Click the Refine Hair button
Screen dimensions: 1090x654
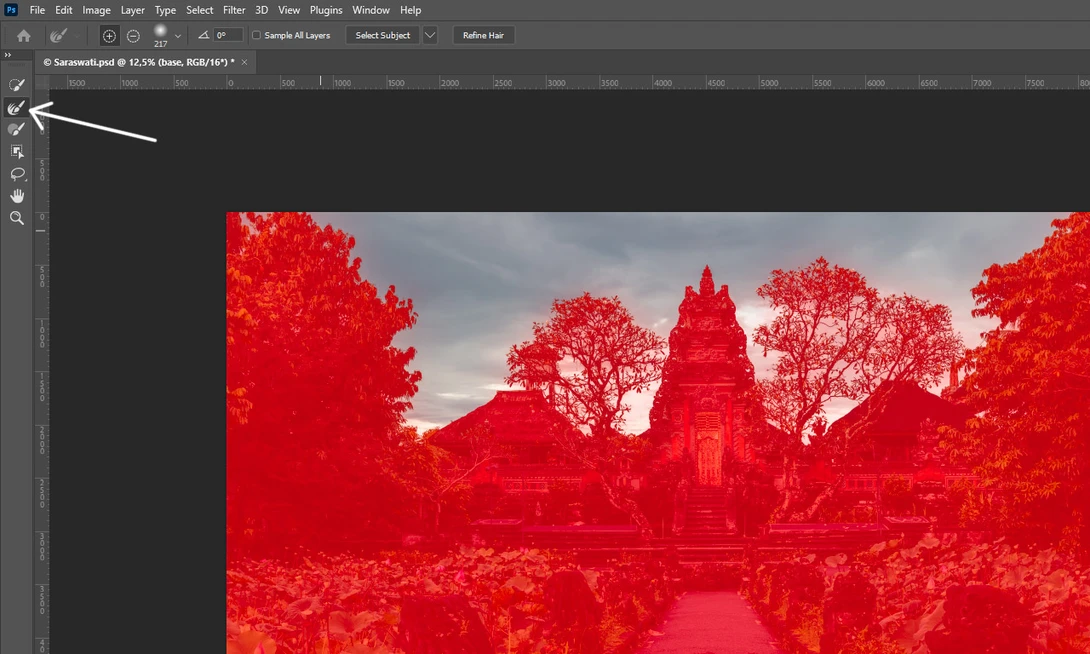tap(483, 35)
